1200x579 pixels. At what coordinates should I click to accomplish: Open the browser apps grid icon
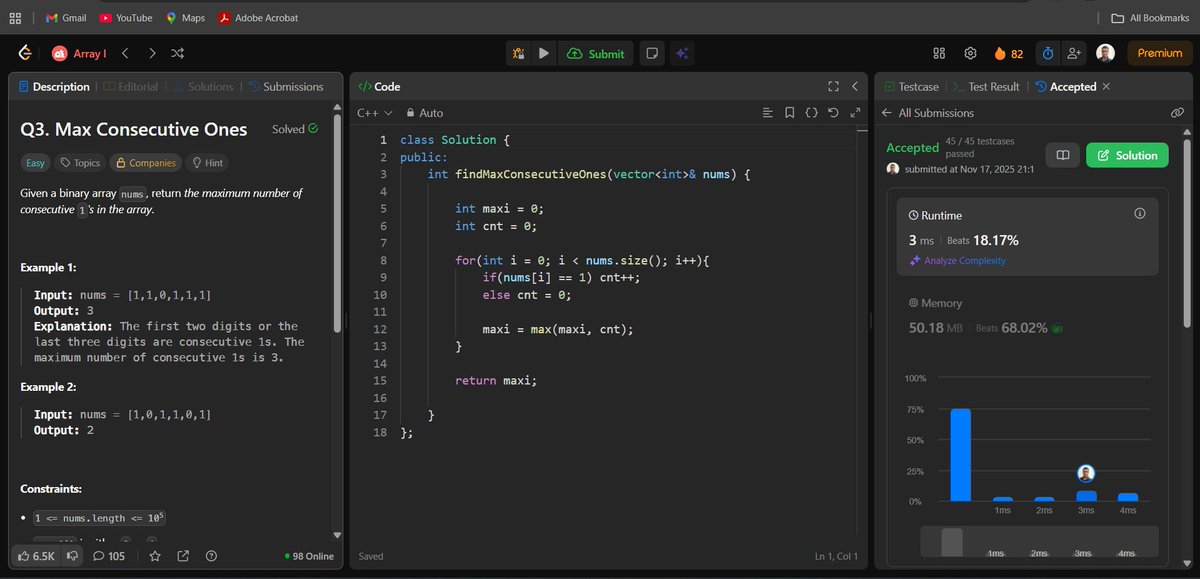click(16, 18)
